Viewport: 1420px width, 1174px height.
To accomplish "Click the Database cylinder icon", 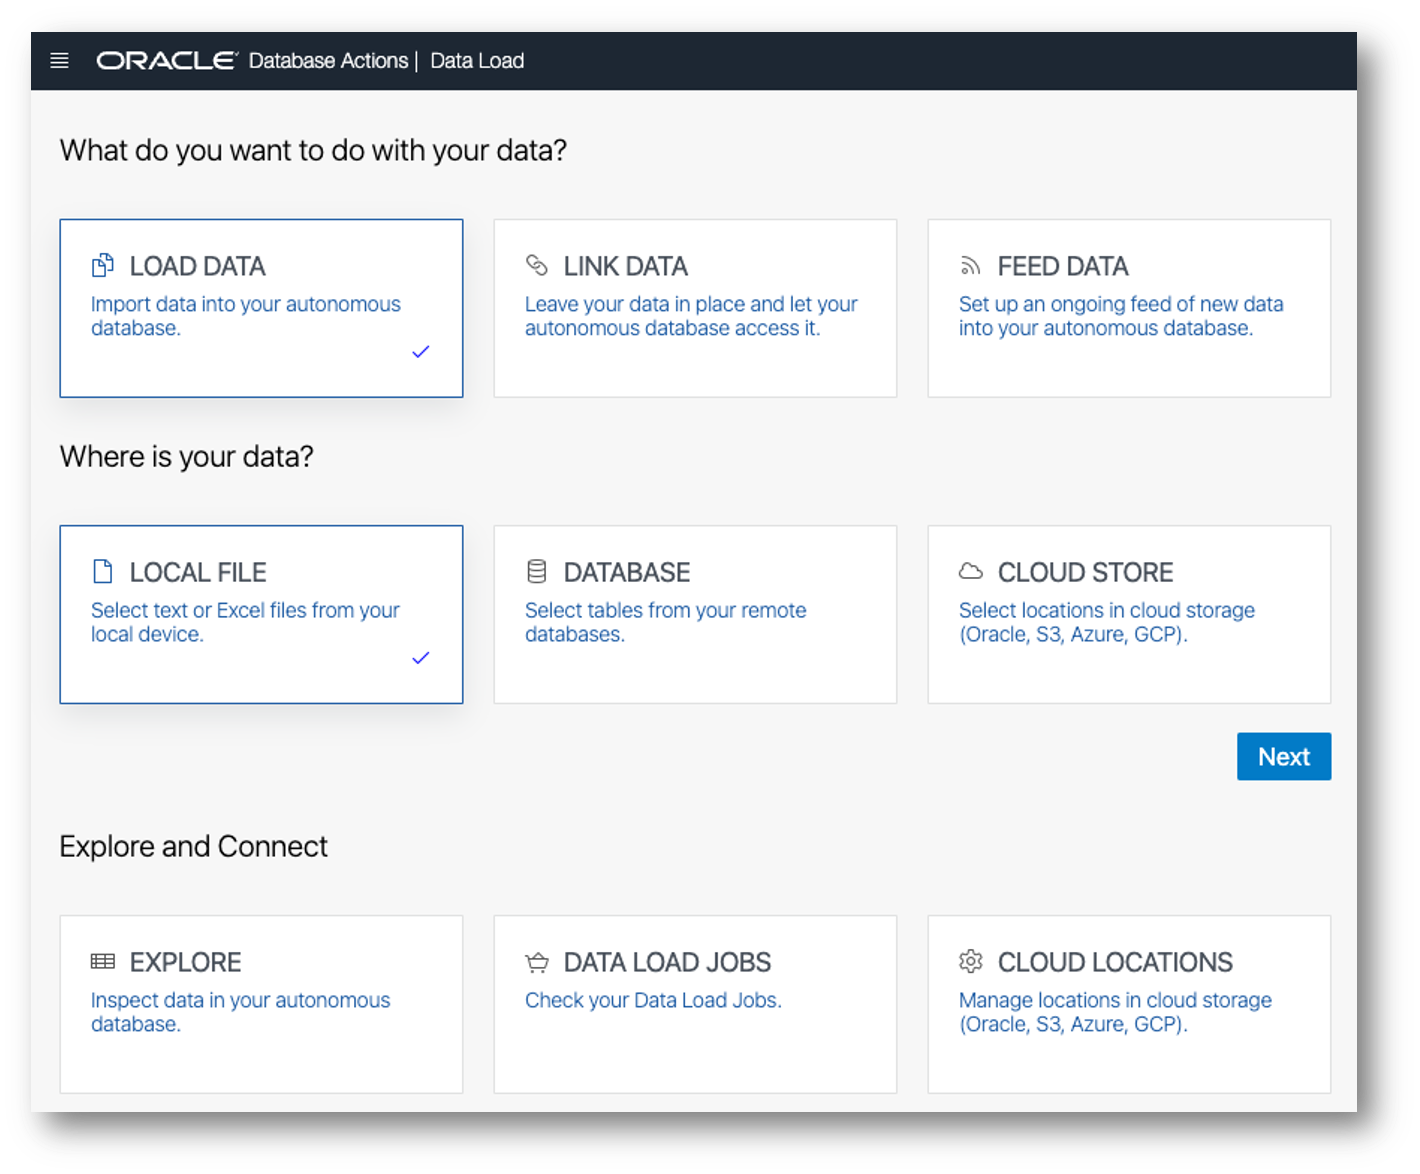I will pos(537,571).
